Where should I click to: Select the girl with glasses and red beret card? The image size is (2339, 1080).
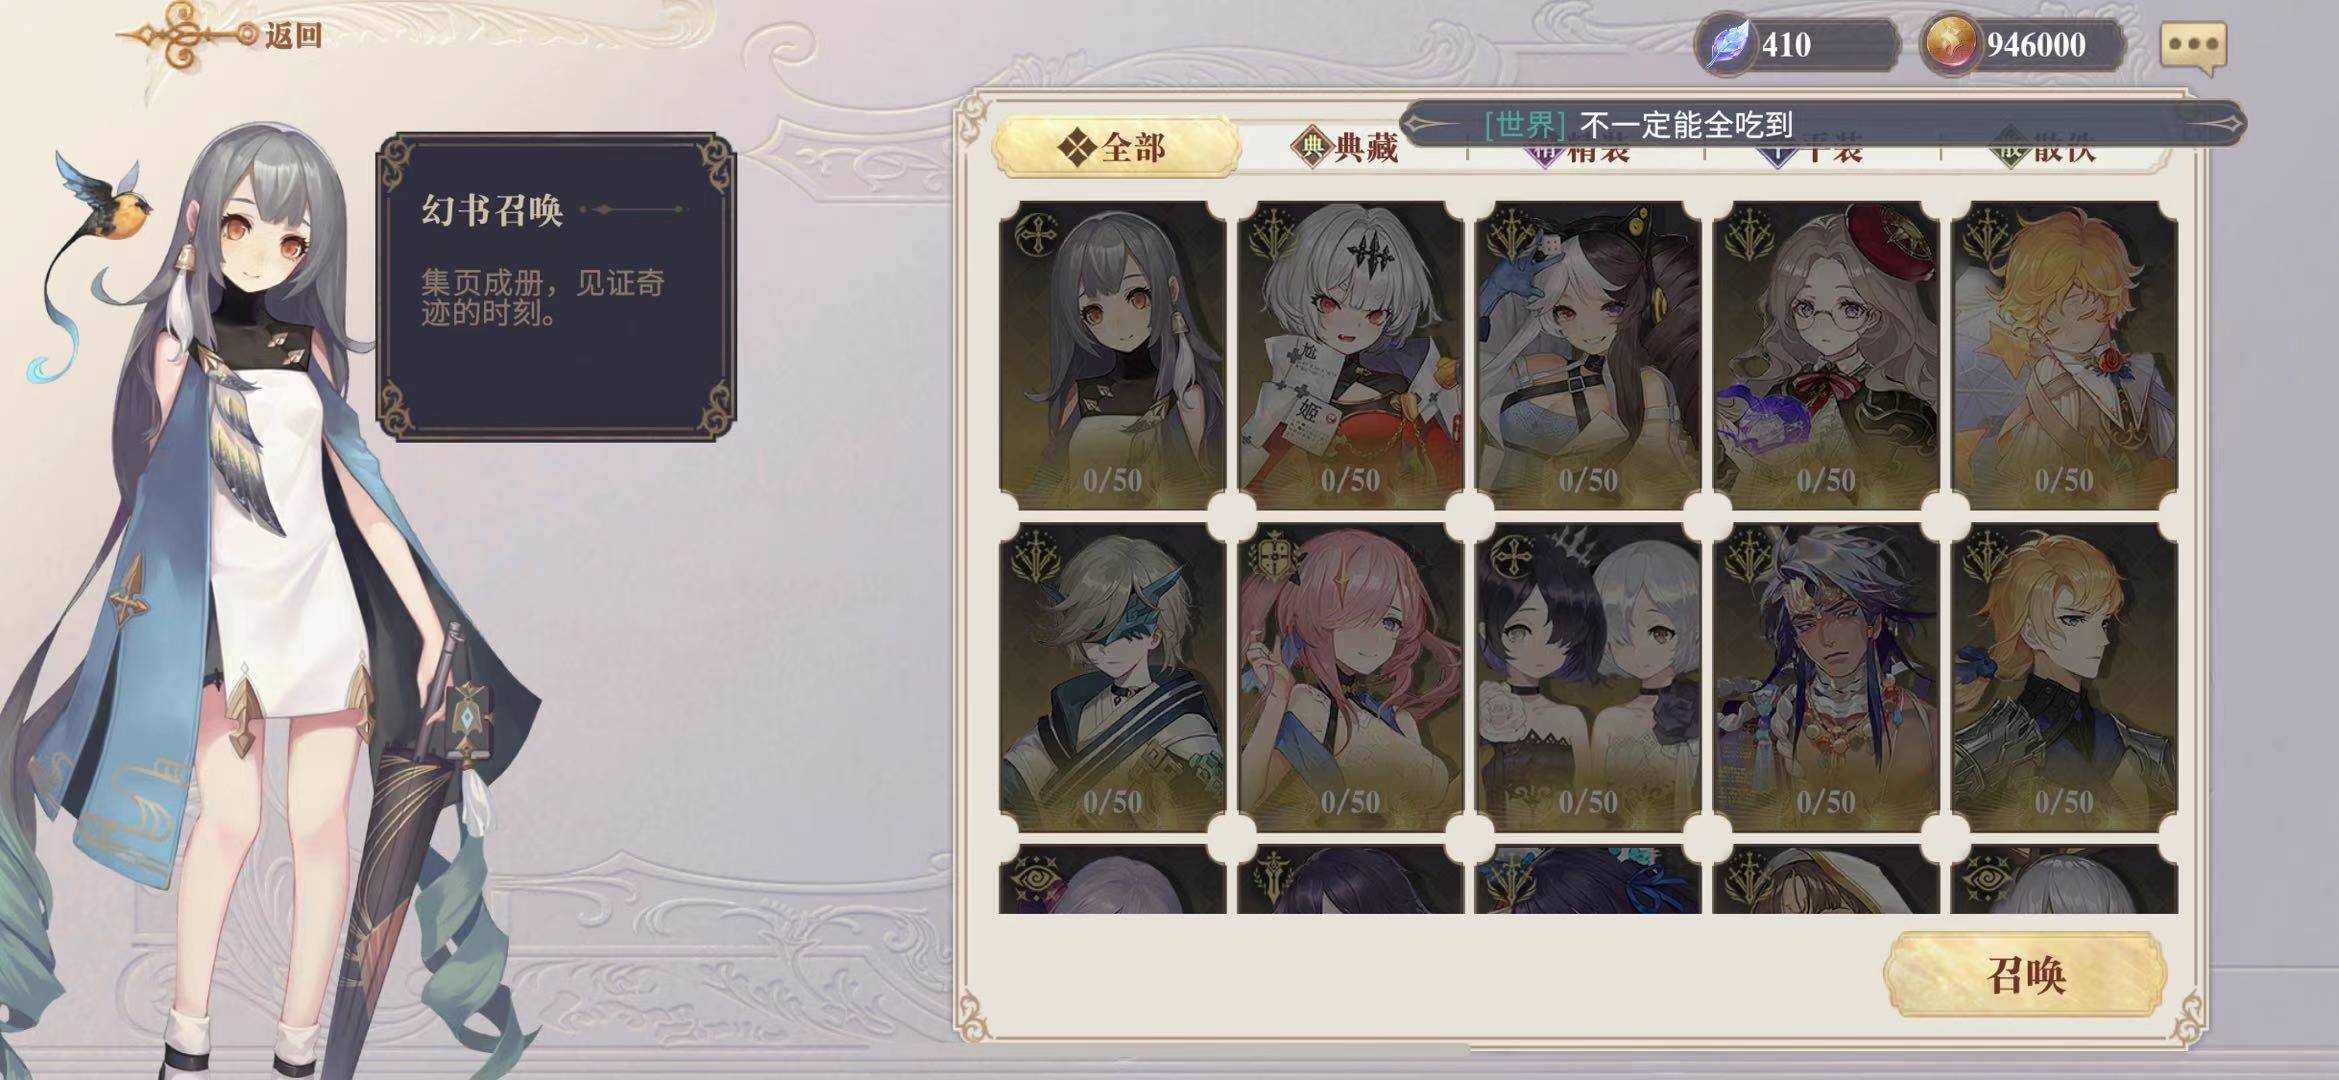click(1826, 355)
